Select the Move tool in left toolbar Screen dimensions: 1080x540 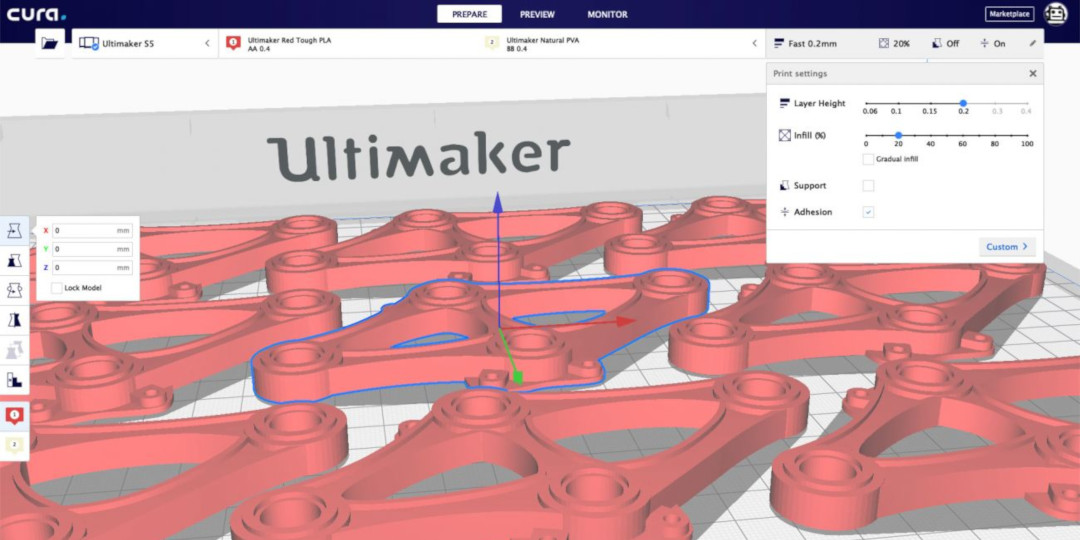click(14, 231)
